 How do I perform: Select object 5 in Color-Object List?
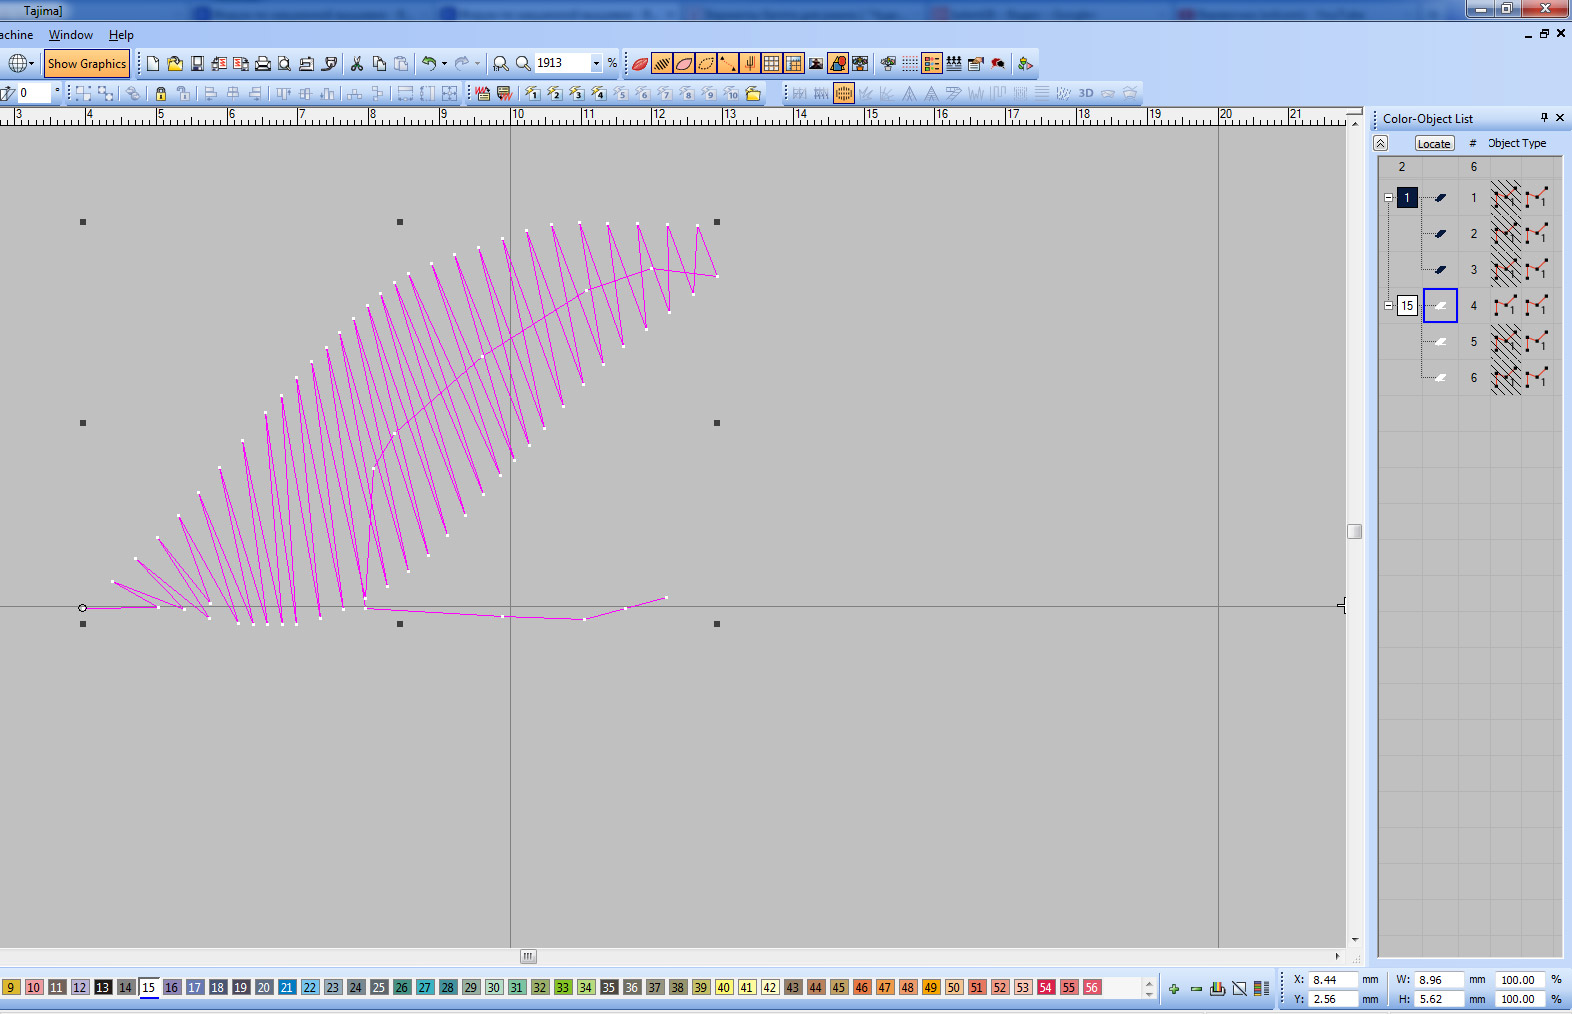[1472, 342]
